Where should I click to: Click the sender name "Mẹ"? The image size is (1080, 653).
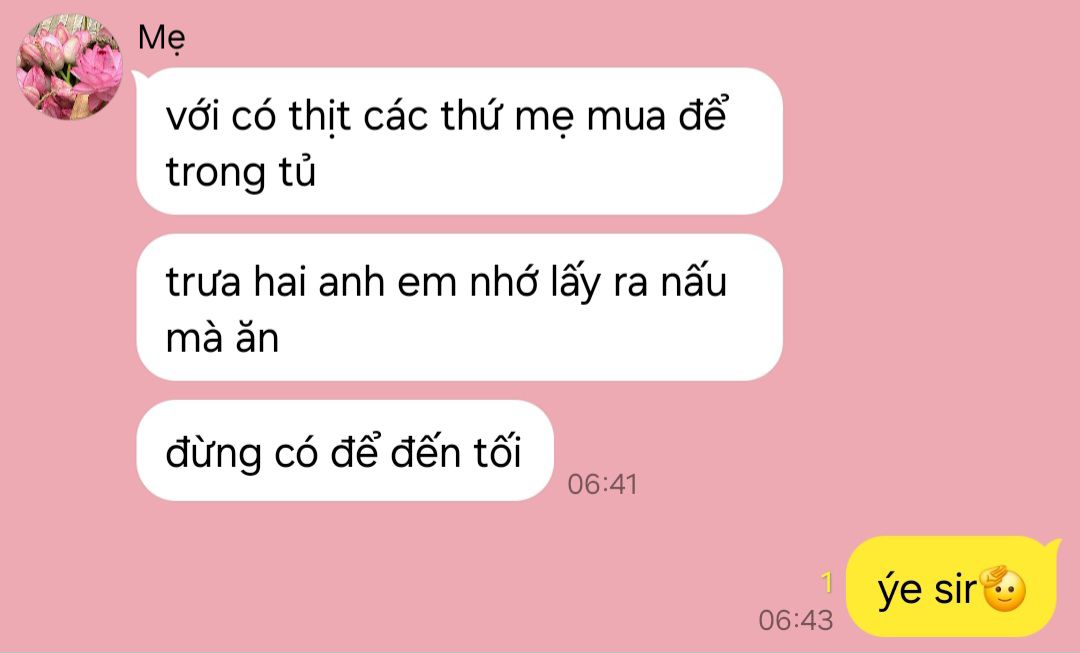coord(161,37)
